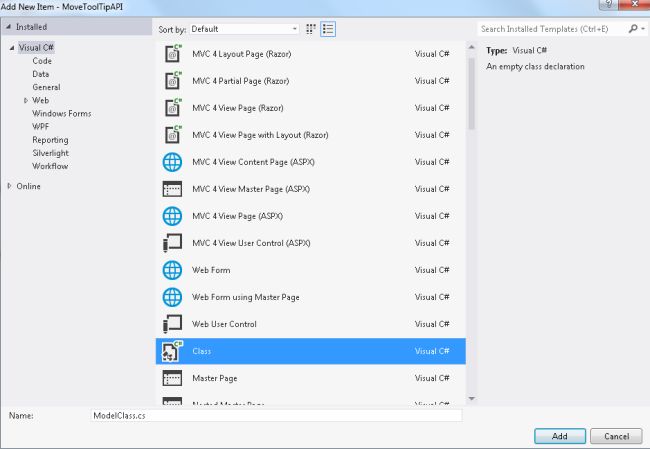Open the Sort by Default dropdown
Viewport: 650px width, 449px height.
[244, 29]
